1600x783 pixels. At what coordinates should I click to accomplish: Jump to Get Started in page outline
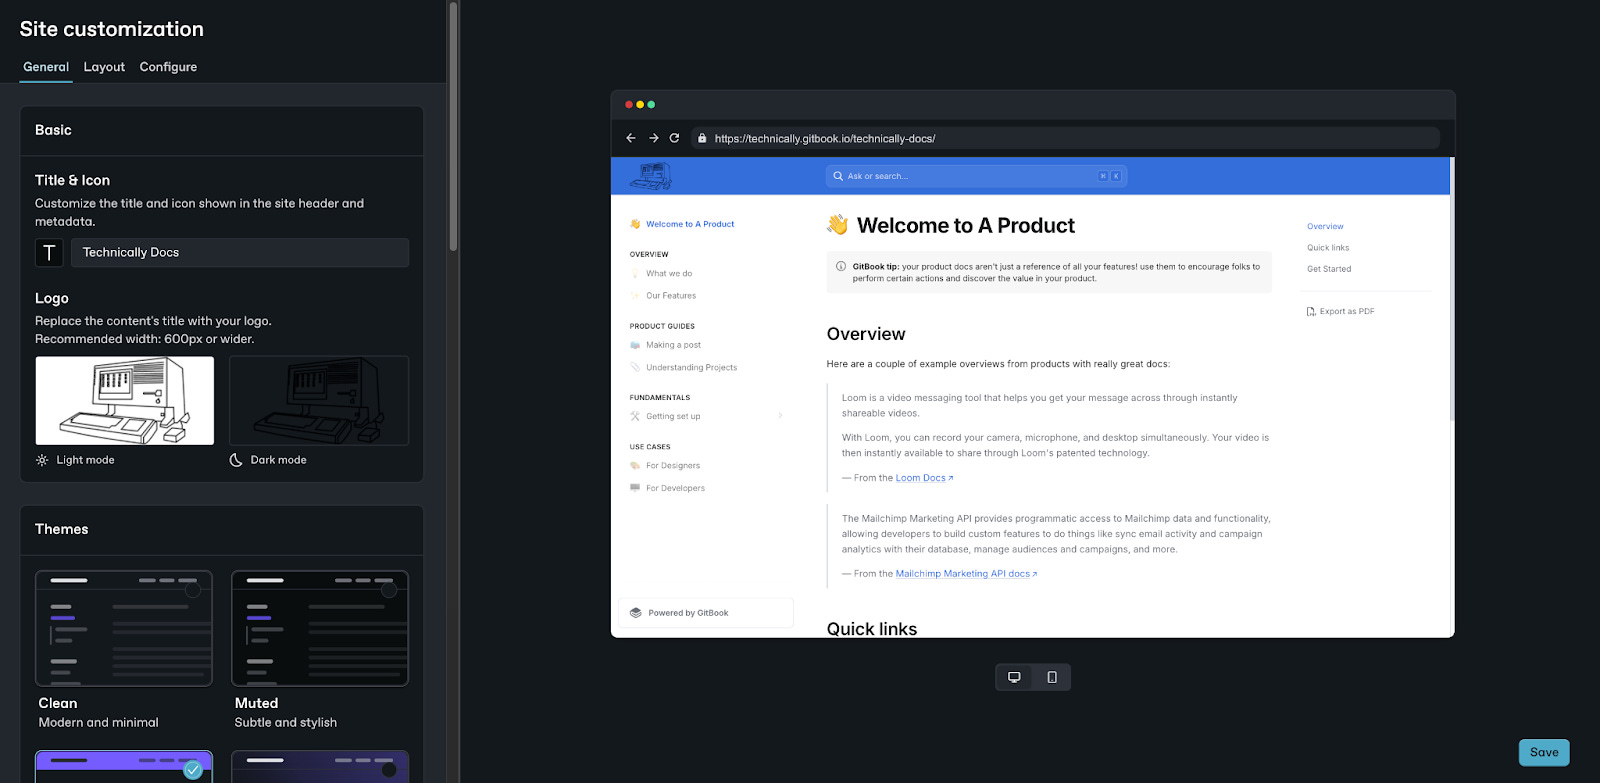point(1329,269)
